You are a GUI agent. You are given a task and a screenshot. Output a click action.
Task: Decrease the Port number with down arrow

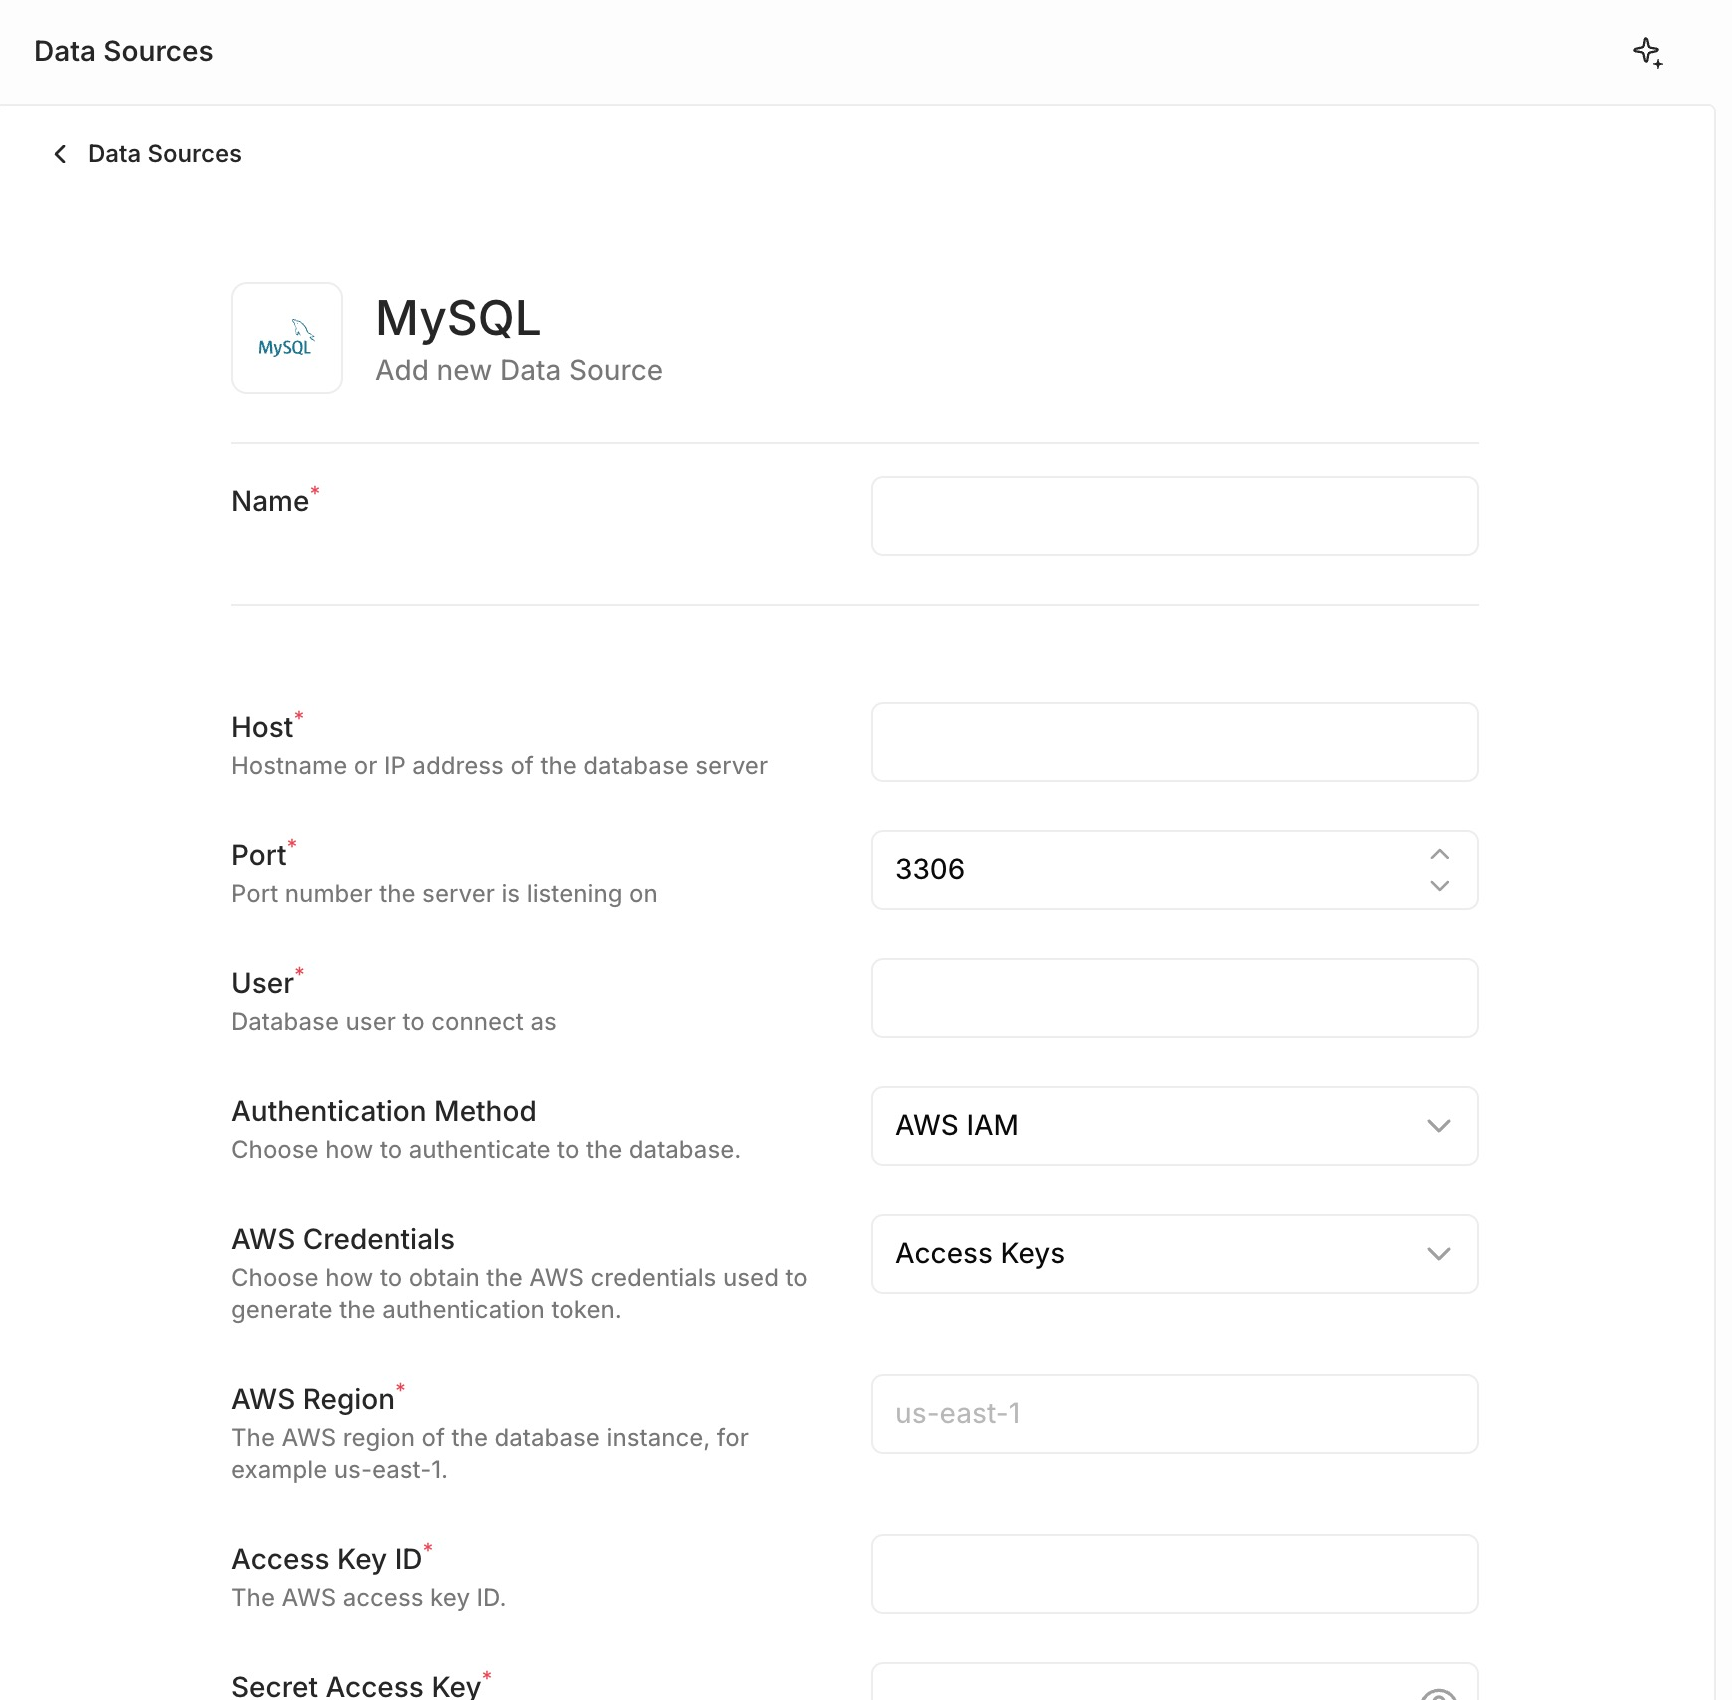click(x=1439, y=886)
